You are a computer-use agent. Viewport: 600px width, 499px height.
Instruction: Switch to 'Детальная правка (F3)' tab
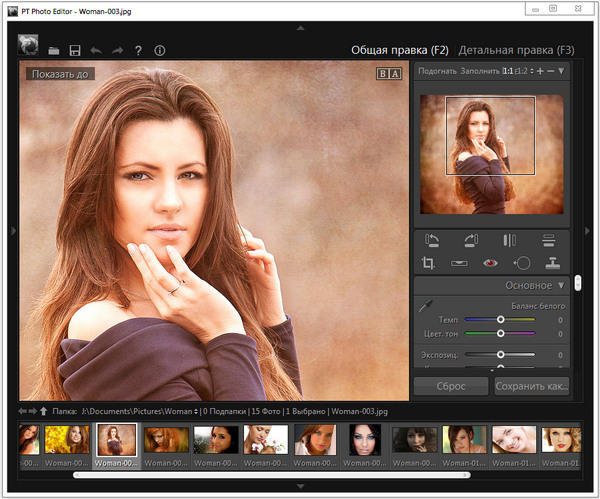pos(516,50)
